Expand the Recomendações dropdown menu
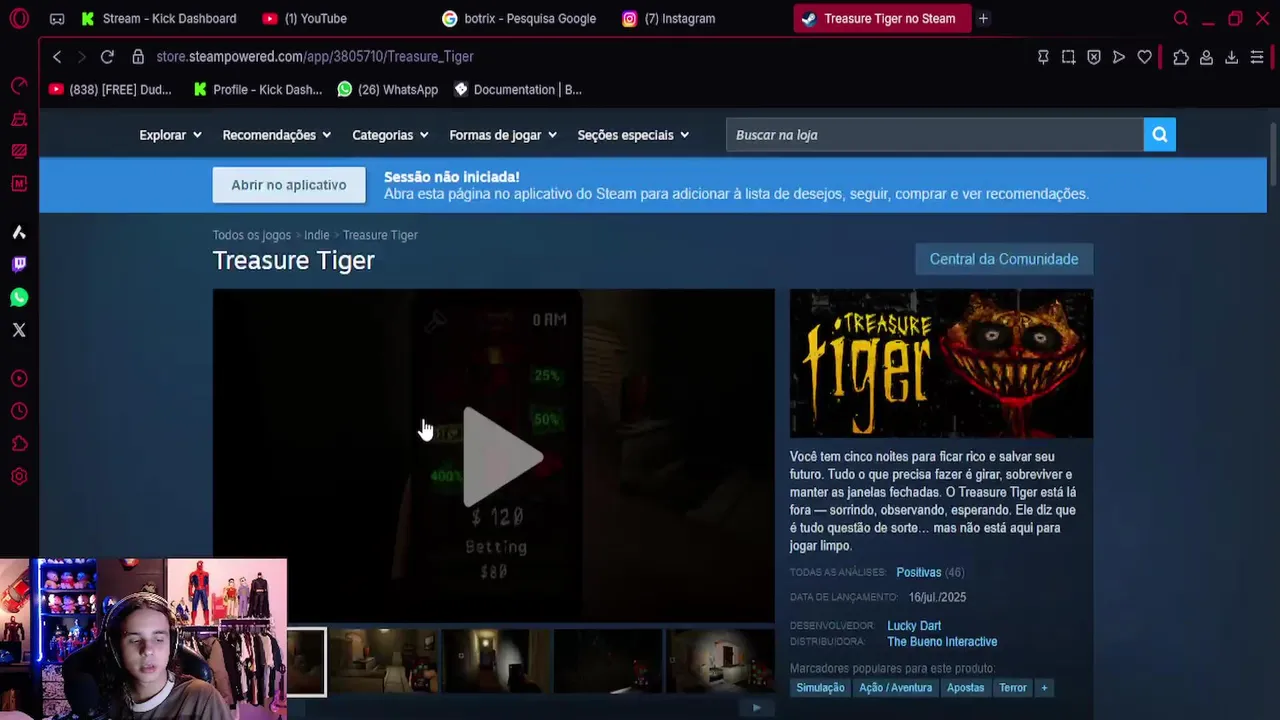Screen dimensions: 1280x720 click(277, 135)
